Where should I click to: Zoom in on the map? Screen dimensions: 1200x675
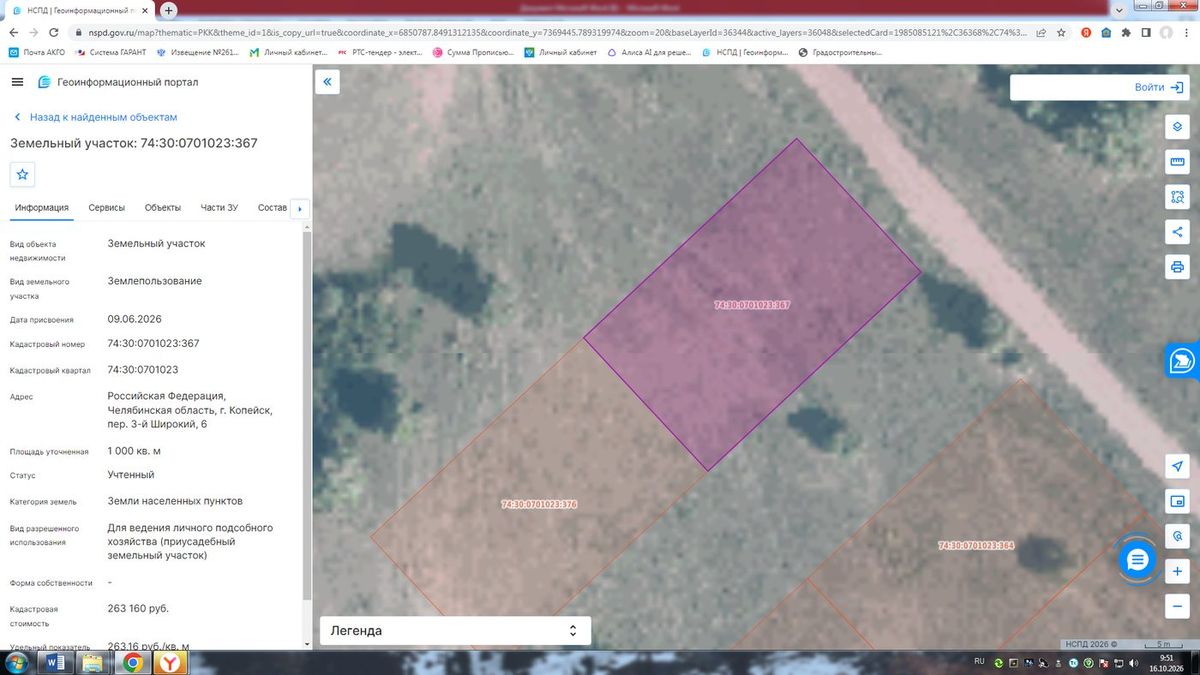[x=1177, y=571]
